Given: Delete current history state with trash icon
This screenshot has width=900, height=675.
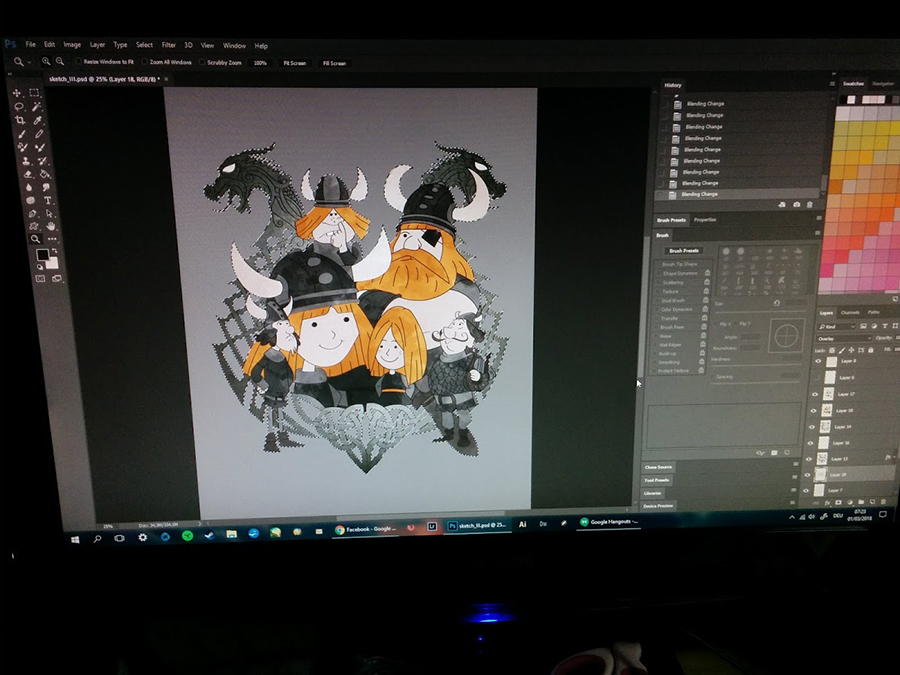Looking at the screenshot, I should click(x=809, y=205).
